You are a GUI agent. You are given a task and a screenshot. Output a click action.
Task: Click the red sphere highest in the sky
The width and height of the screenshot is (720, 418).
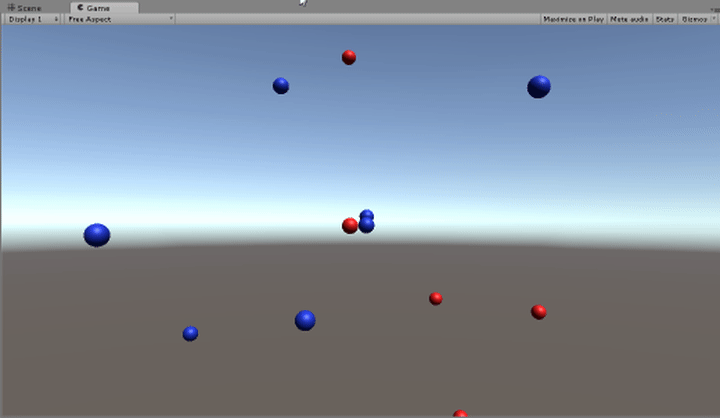[349, 57]
